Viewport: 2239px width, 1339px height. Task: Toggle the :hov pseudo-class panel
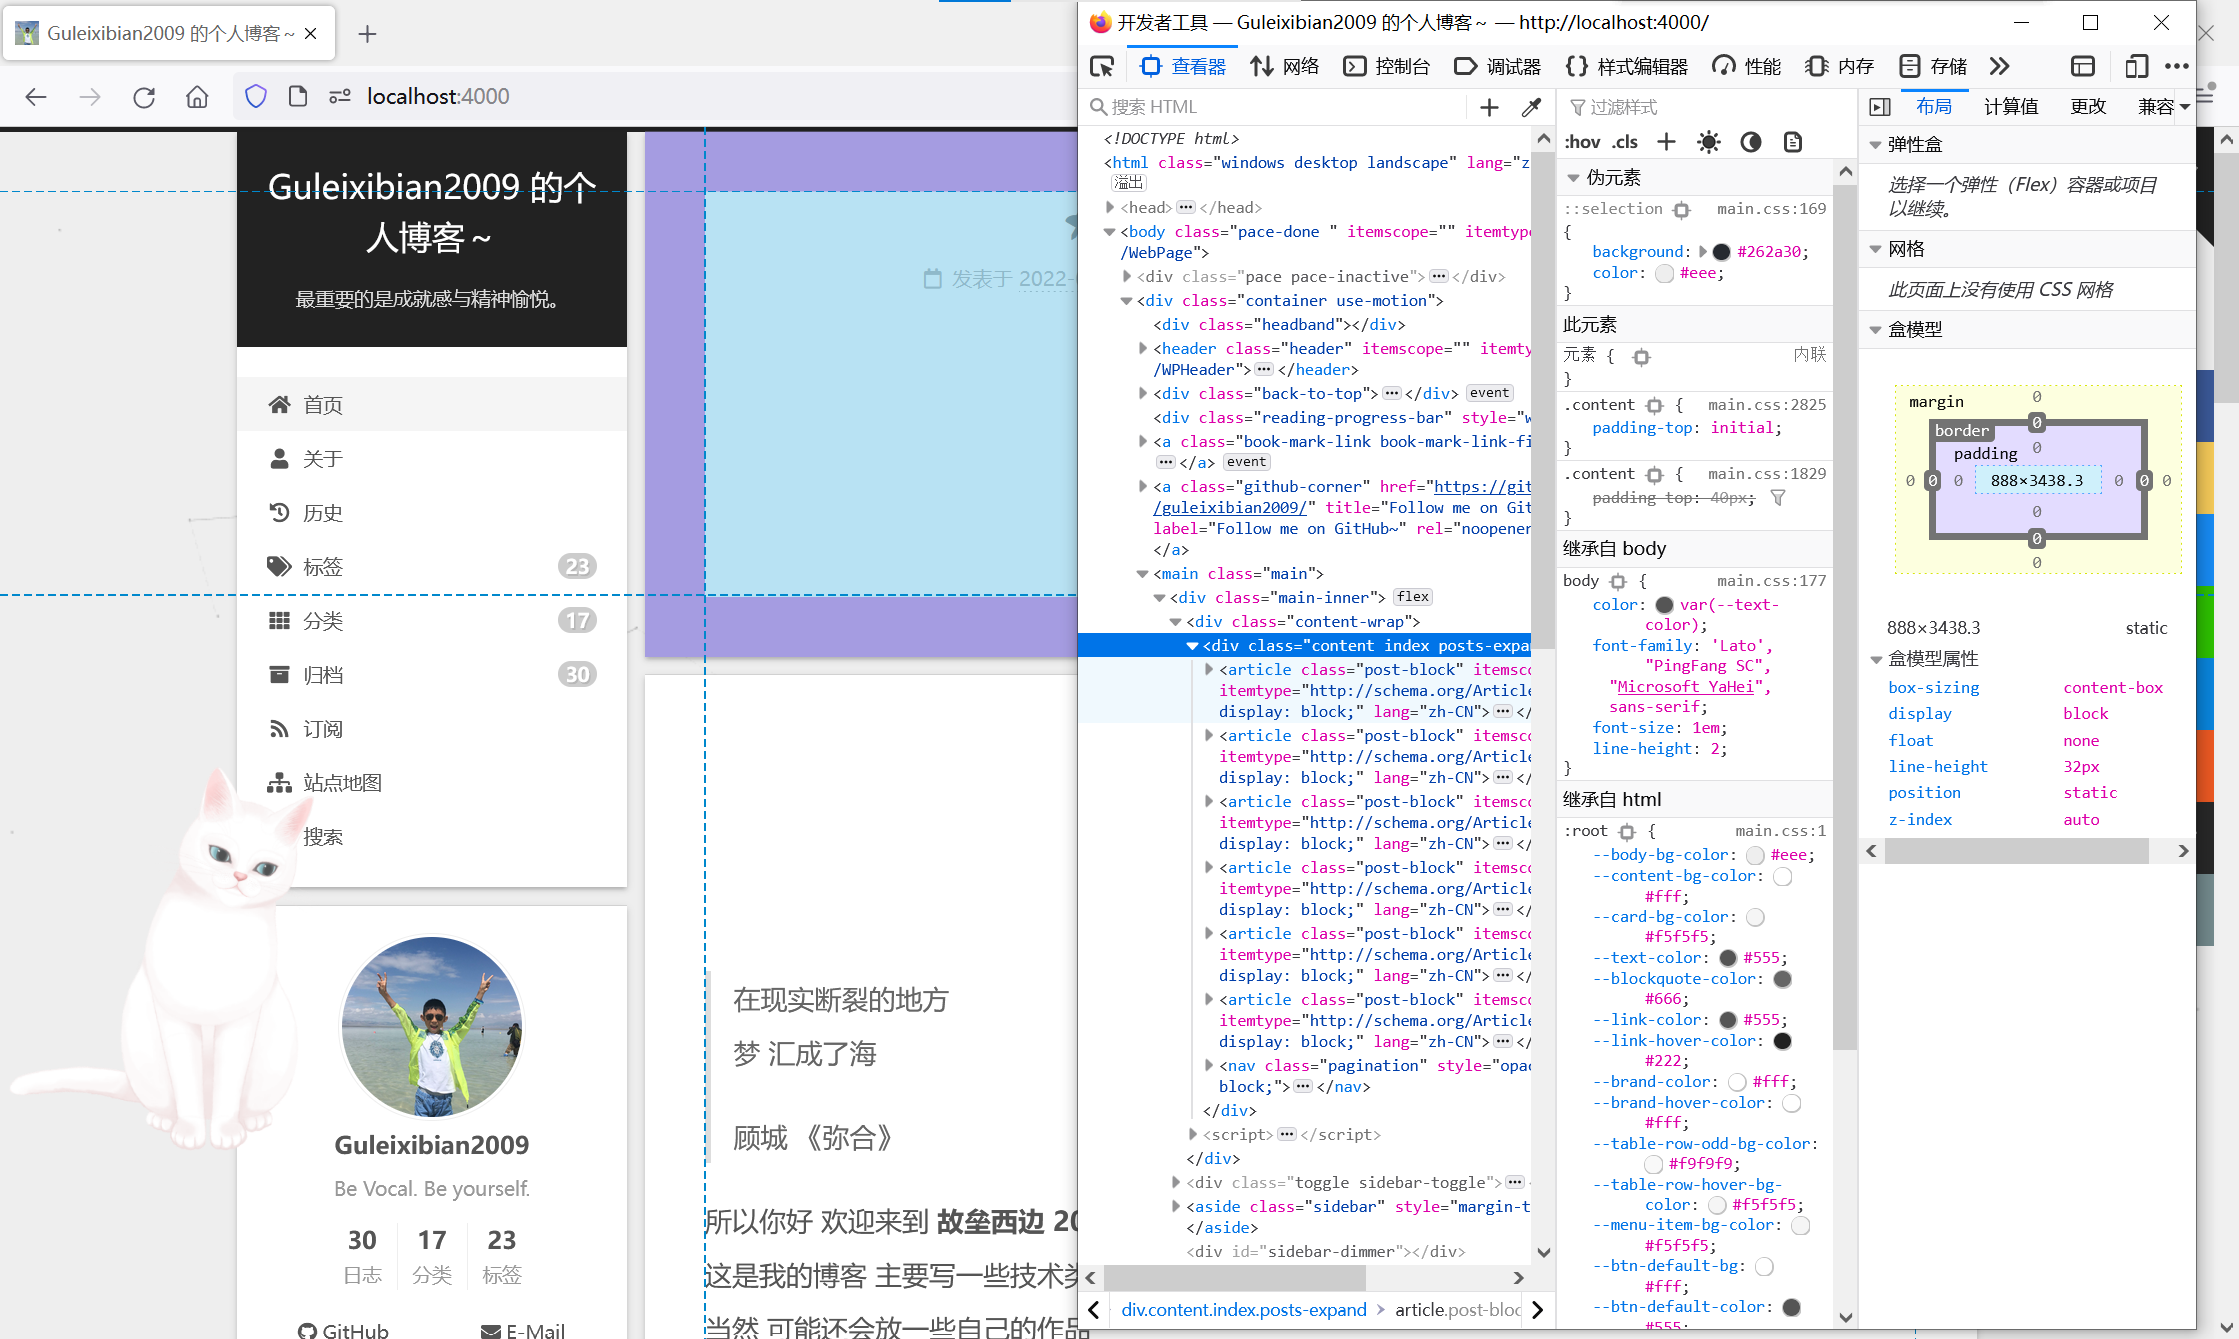(1581, 141)
